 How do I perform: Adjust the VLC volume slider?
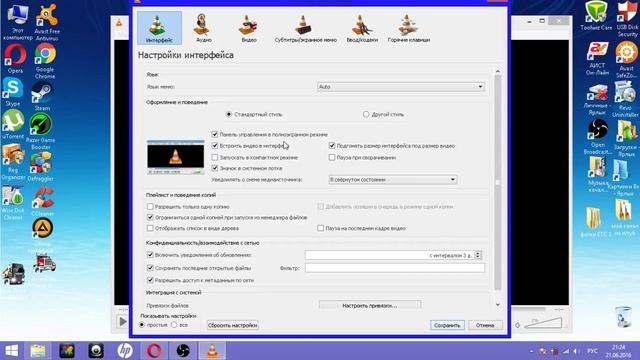543,324
